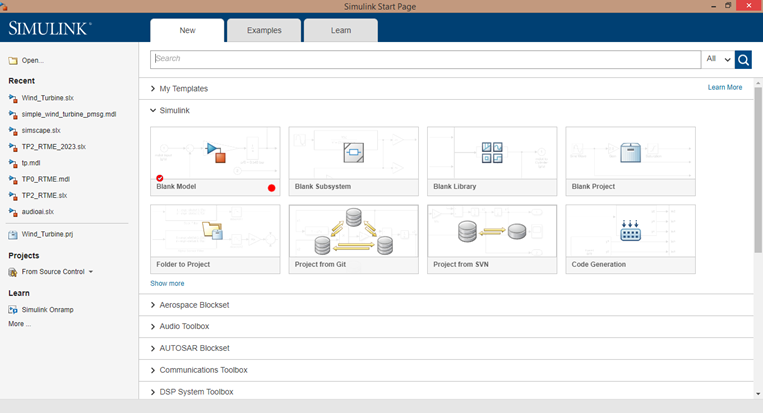Image resolution: width=763 pixels, height=413 pixels.
Task: Open recent file Wind_Turbine.slx
Action: (x=47, y=98)
